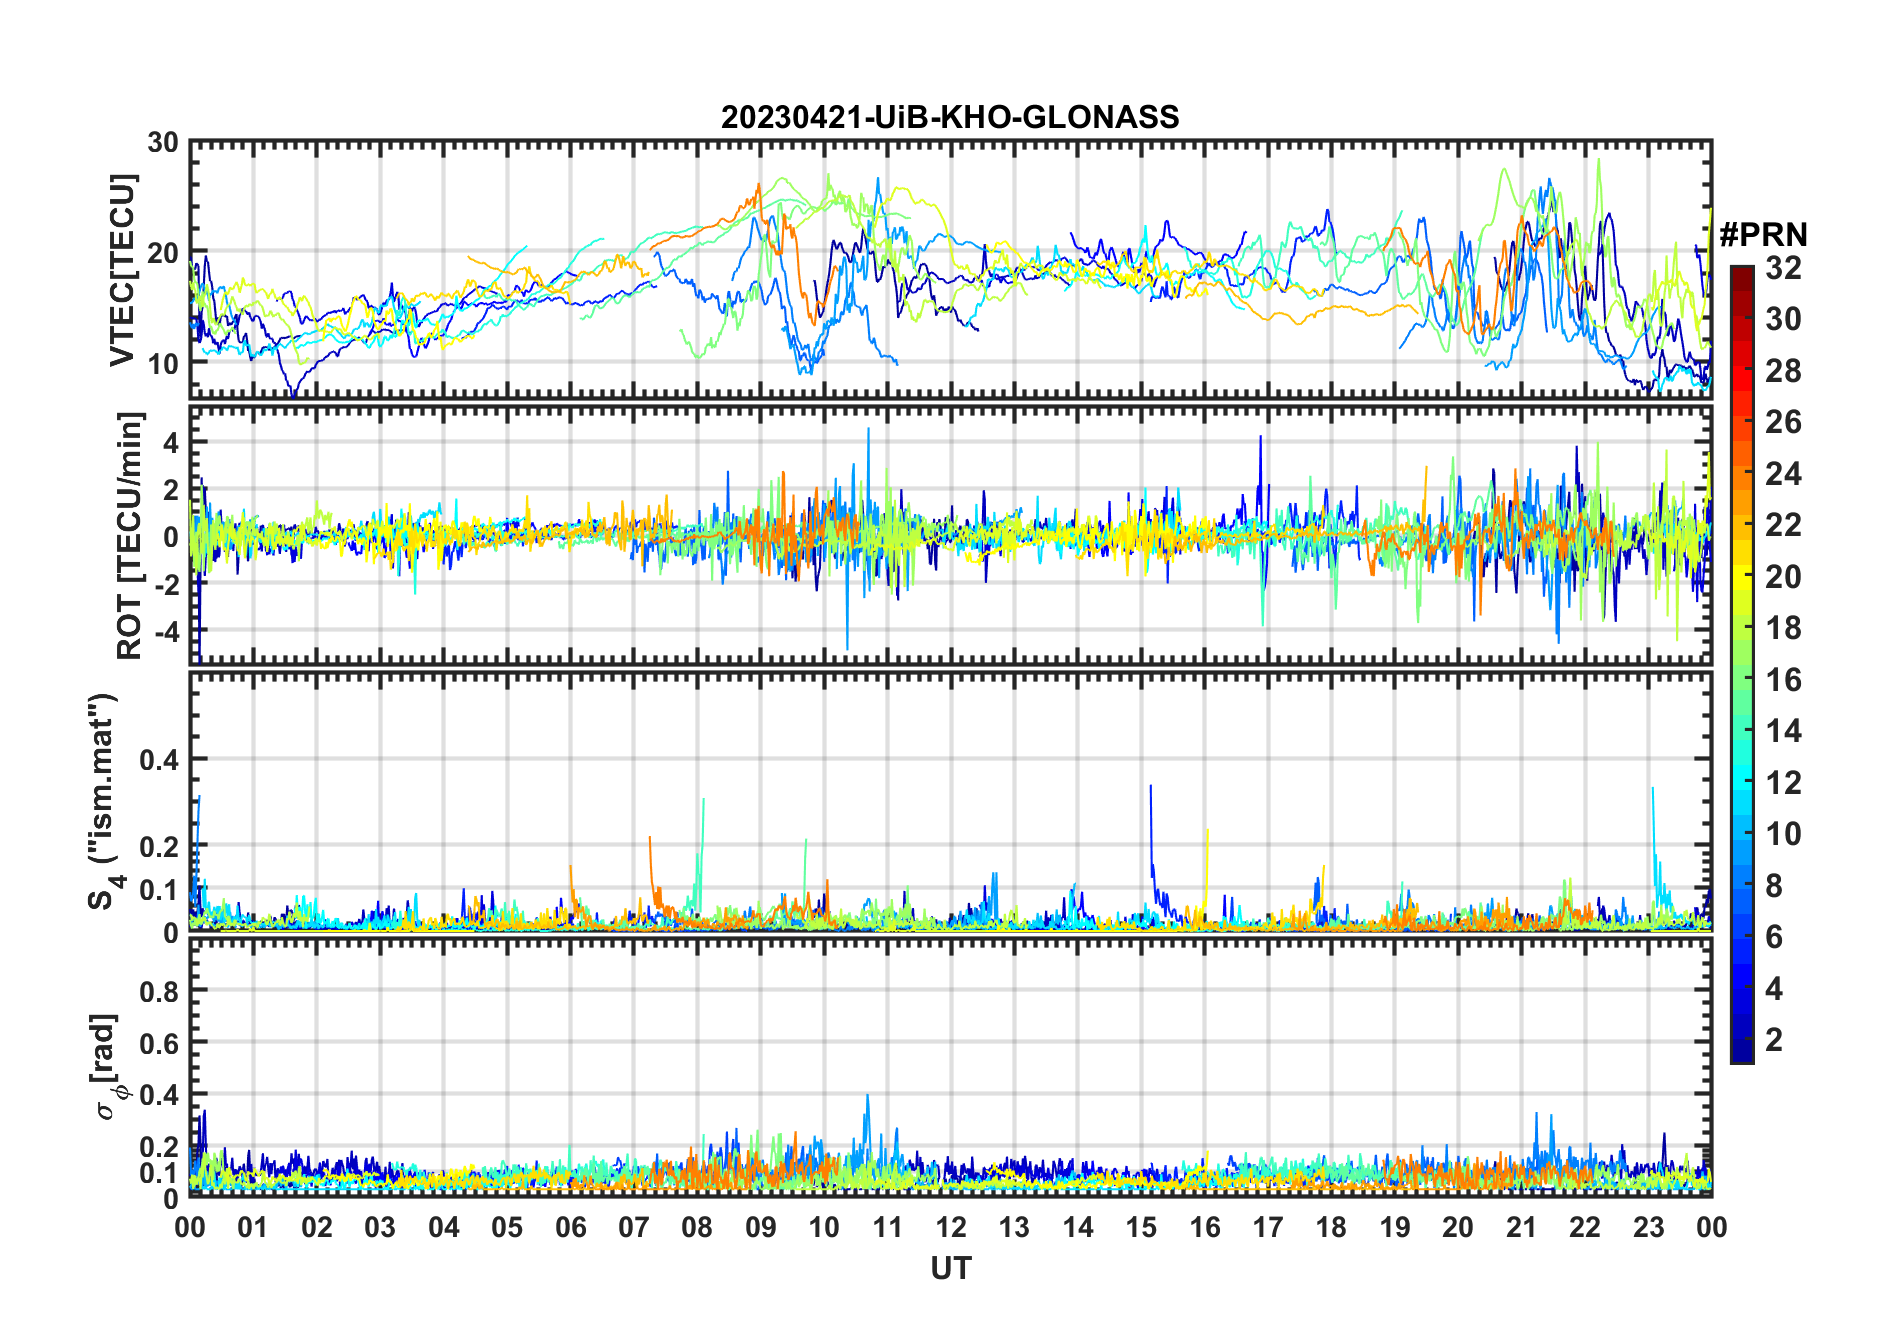The height and width of the screenshot is (1330, 1902).
Task: Select colorbar tick label 28
Action: click(1783, 371)
